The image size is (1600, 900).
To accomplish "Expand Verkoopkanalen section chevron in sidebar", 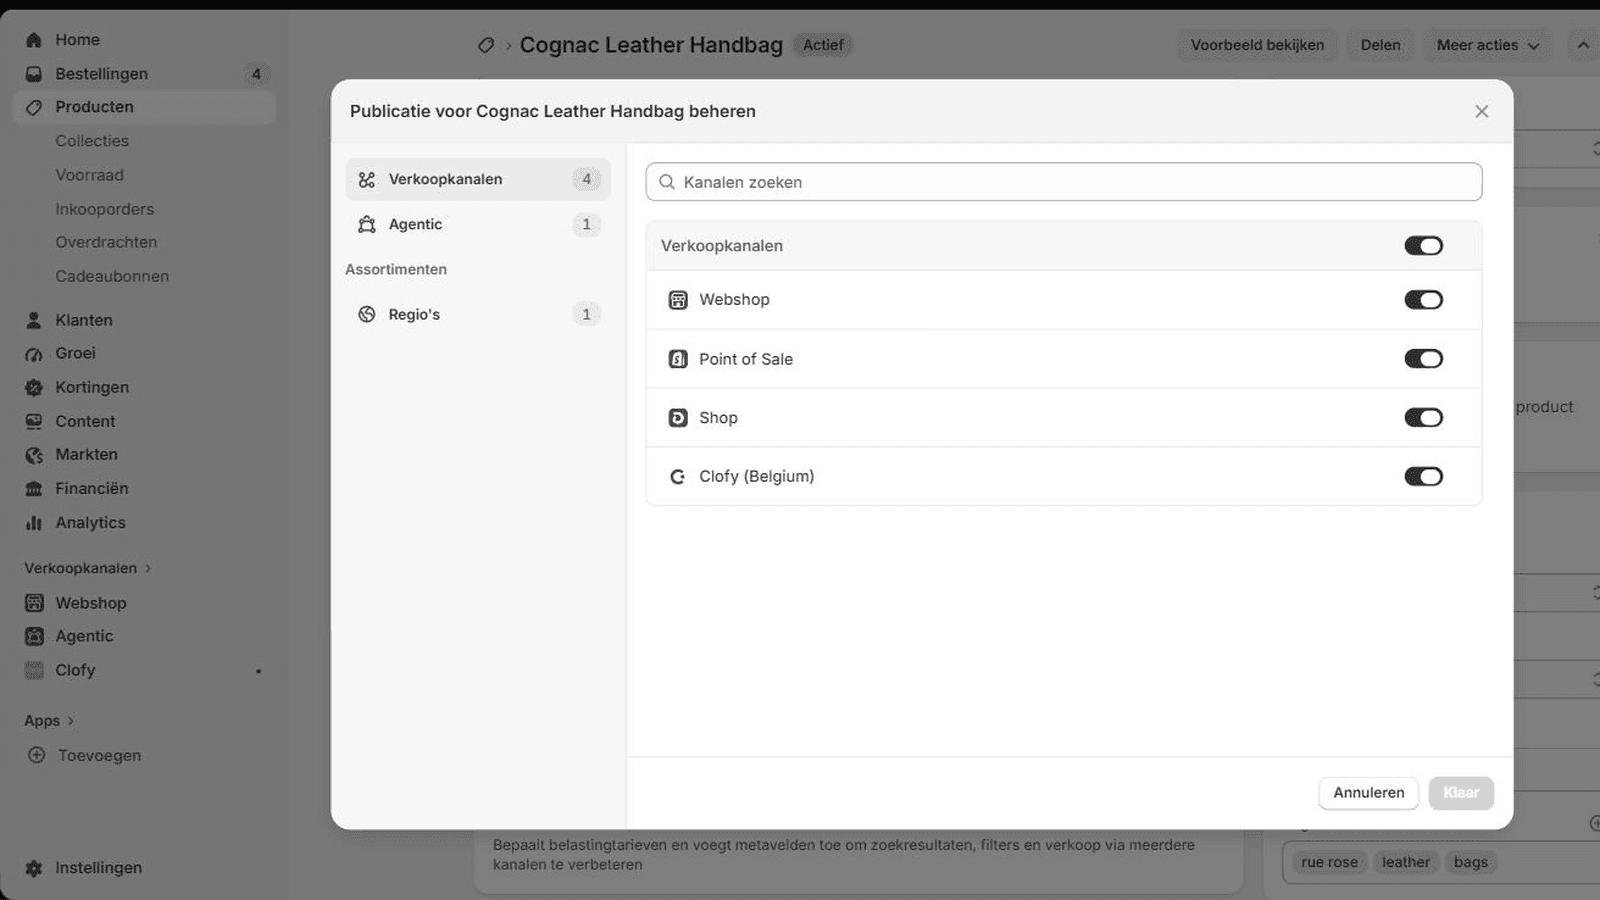I will click(x=148, y=568).
